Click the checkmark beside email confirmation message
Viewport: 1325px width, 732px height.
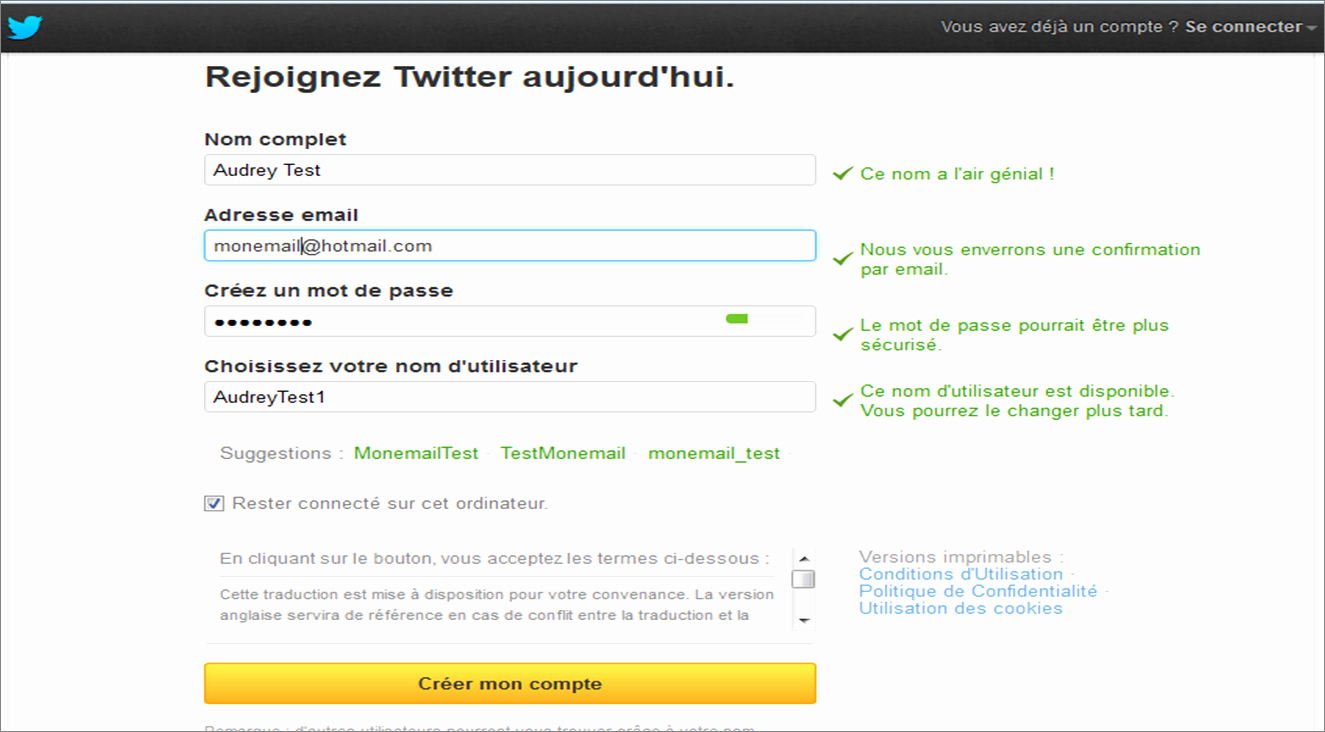click(843, 259)
